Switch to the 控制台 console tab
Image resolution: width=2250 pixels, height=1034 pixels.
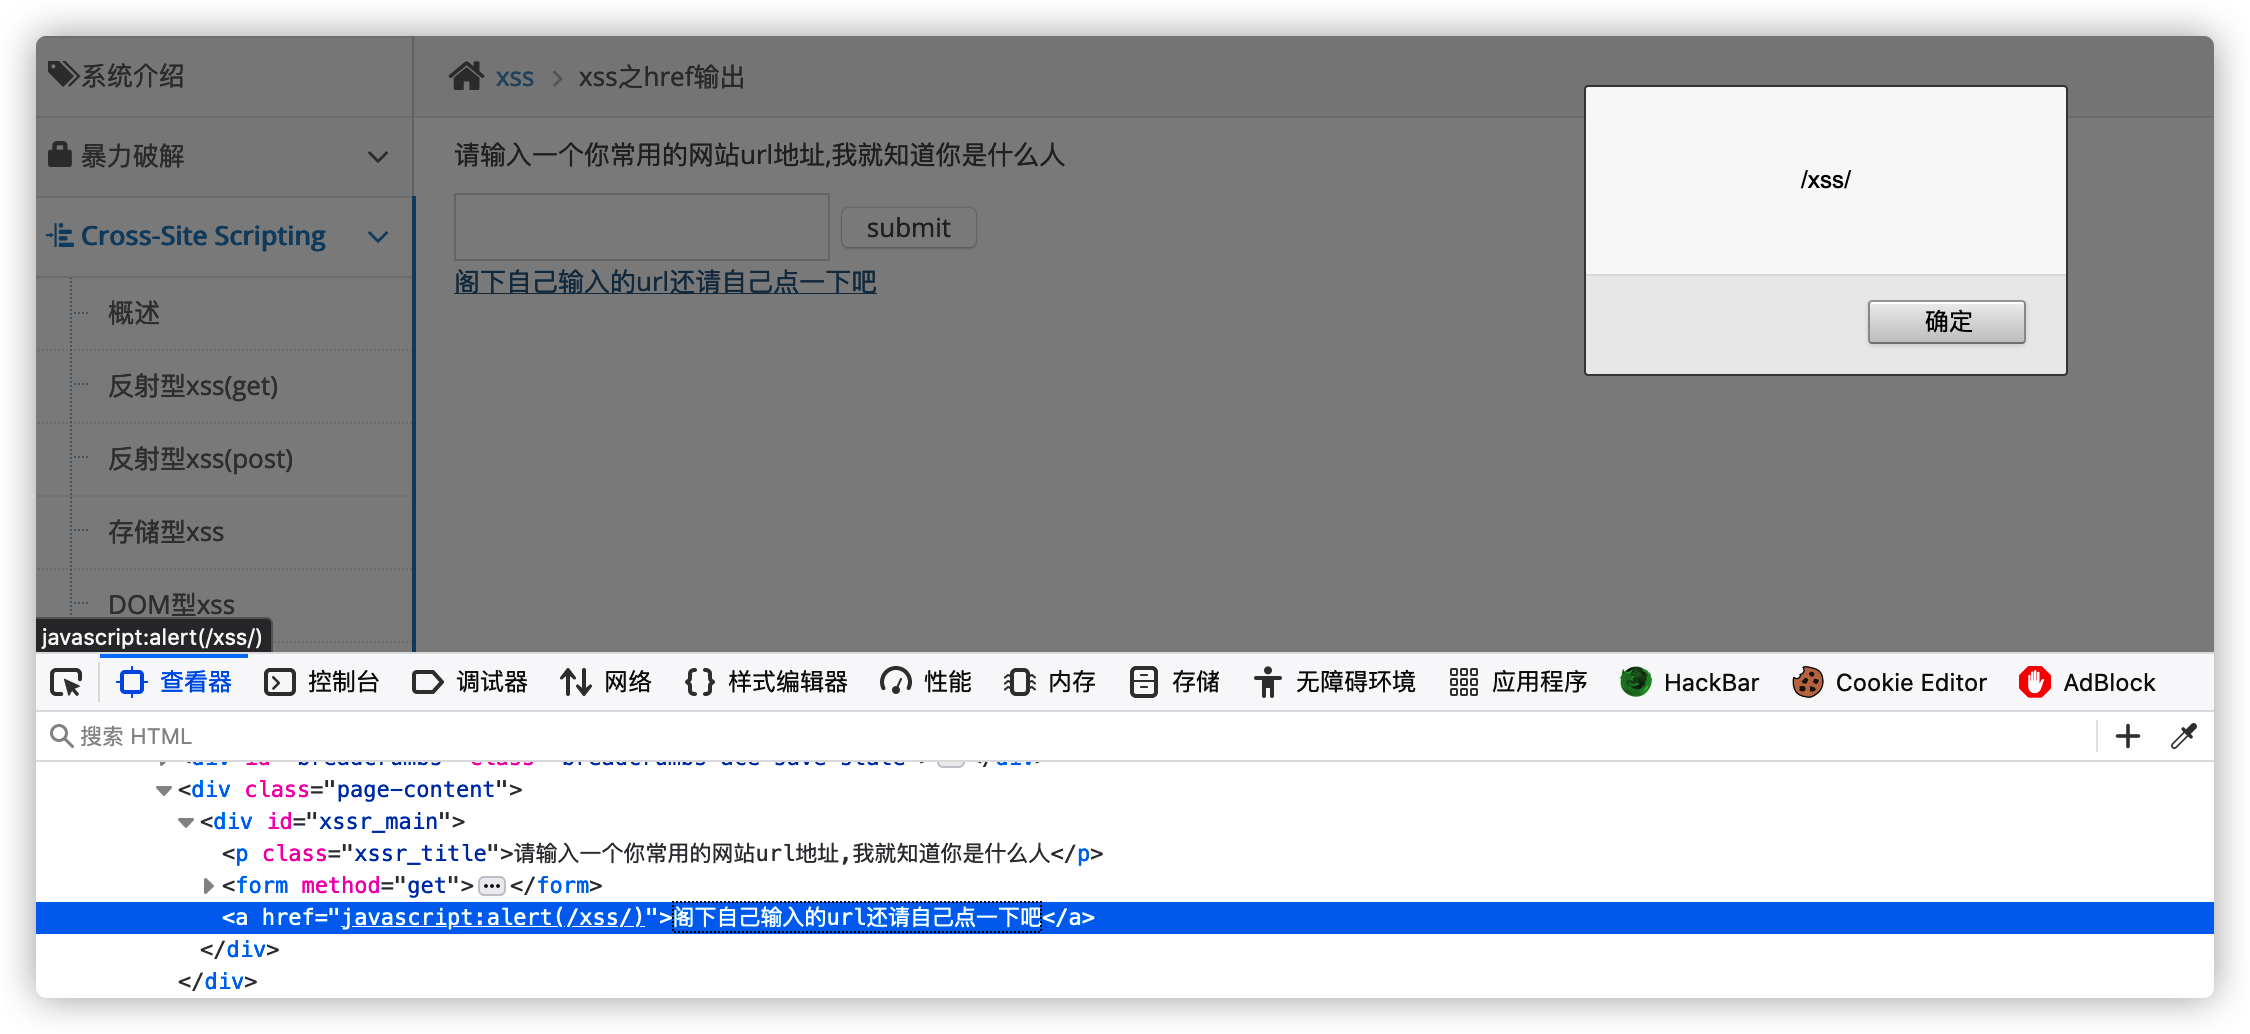322,683
